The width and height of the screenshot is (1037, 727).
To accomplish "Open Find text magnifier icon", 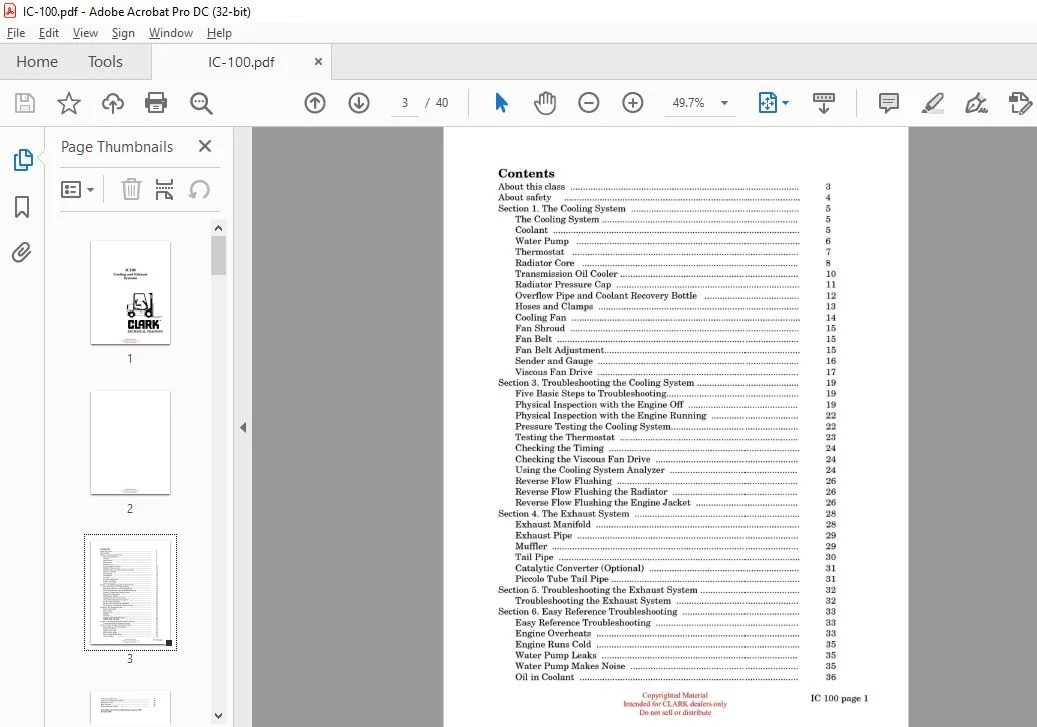I will pyautogui.click(x=201, y=103).
